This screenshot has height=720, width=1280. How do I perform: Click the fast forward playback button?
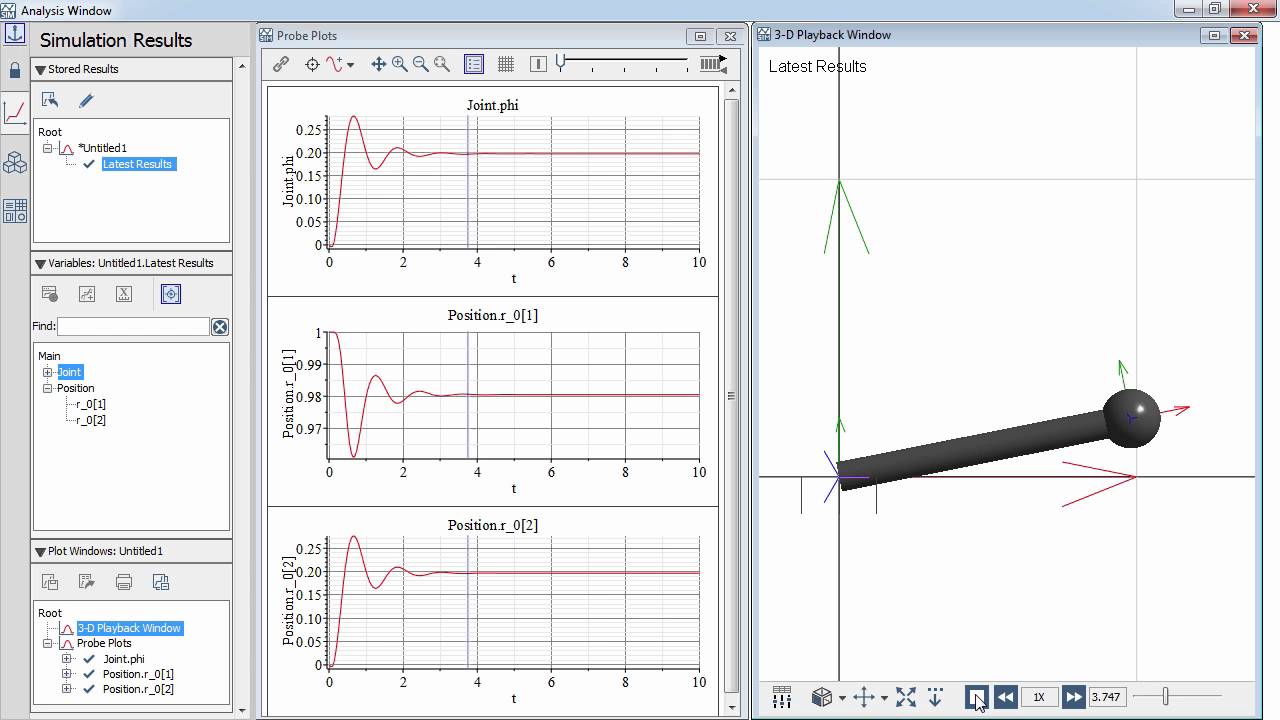point(1073,697)
